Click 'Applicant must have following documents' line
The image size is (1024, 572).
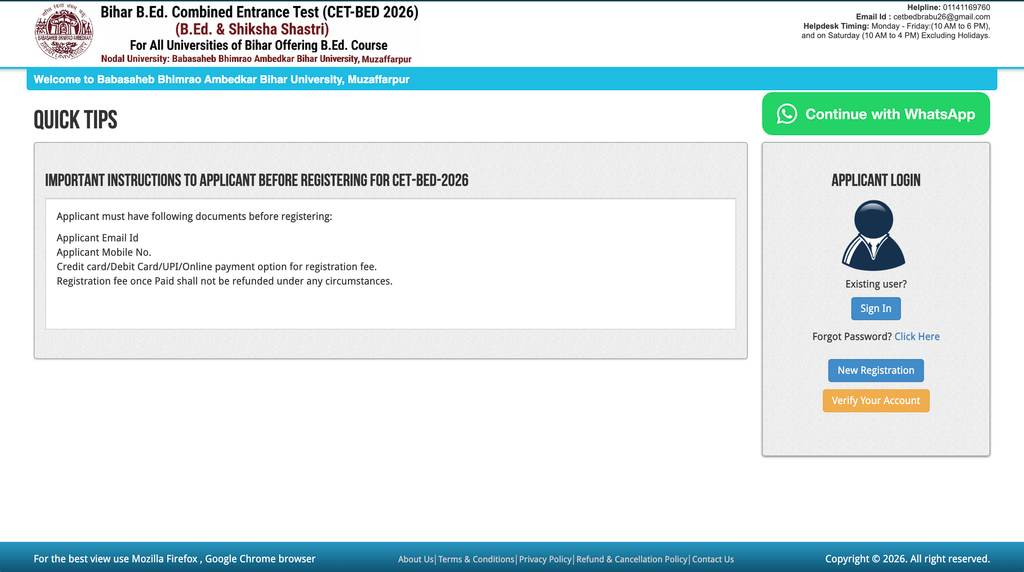[x=194, y=217]
